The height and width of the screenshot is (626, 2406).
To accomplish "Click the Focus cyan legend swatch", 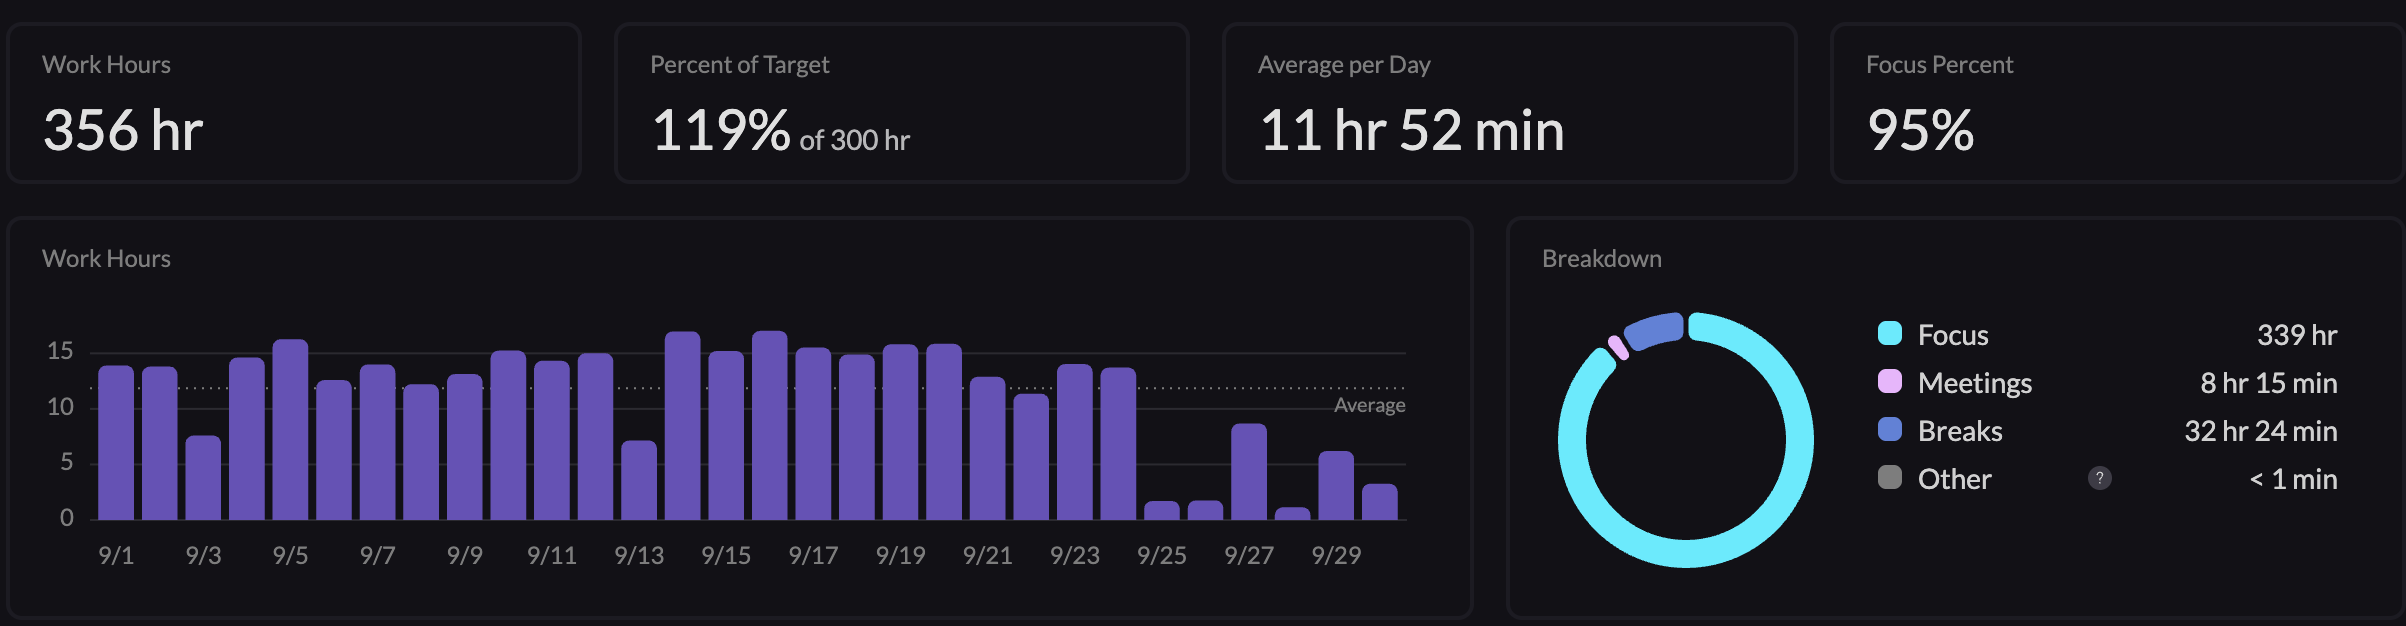I will click(1889, 334).
